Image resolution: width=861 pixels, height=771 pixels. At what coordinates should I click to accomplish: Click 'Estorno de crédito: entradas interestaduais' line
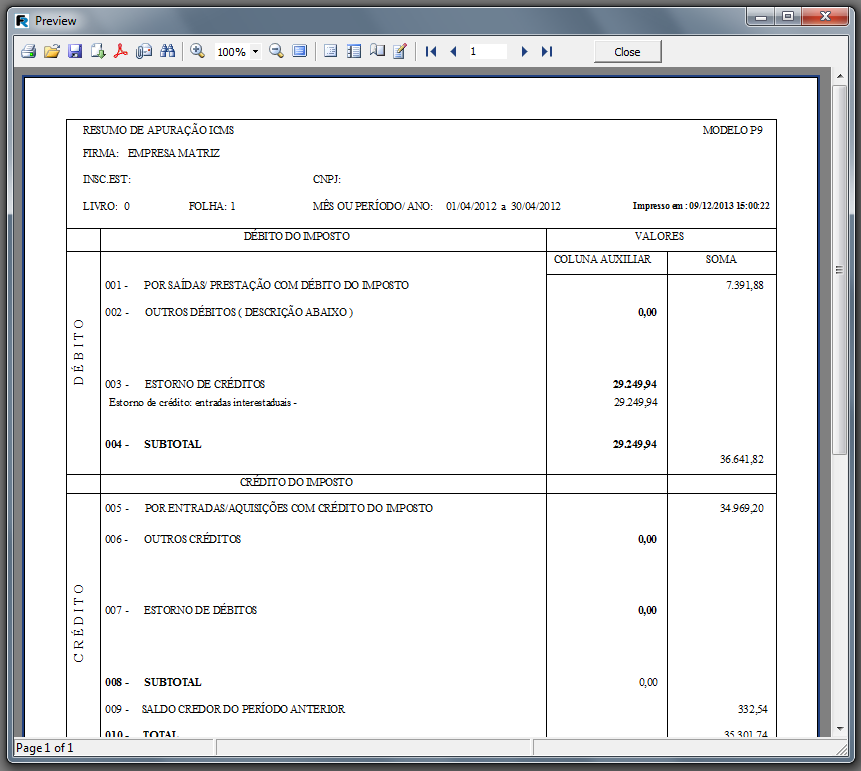click(203, 403)
